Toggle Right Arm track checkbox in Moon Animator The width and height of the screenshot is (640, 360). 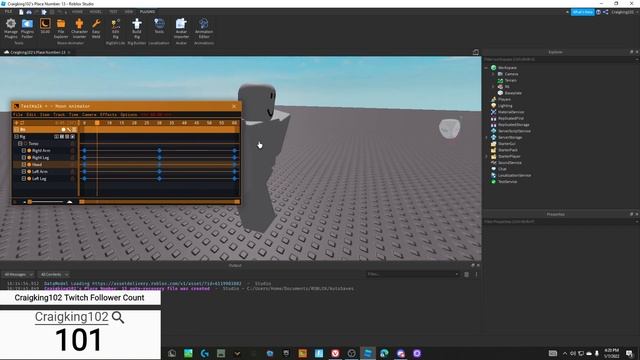click(x=24, y=151)
